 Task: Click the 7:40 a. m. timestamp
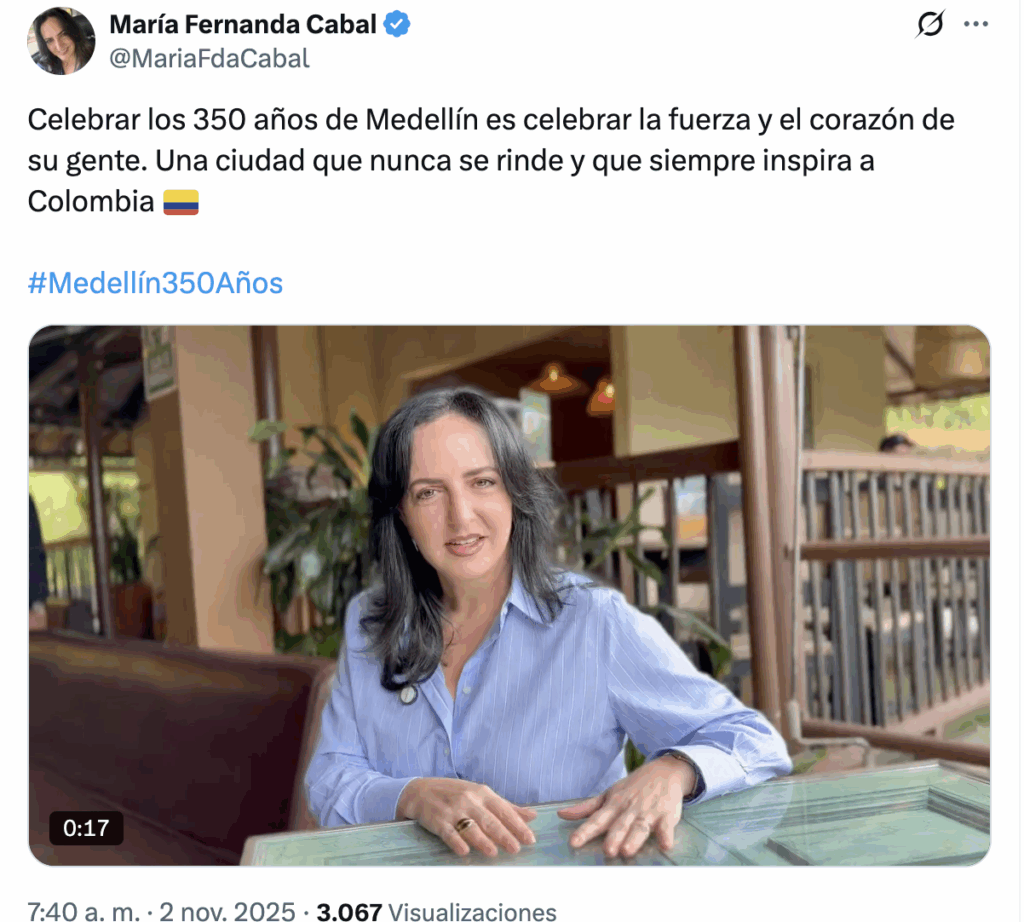(x=84, y=912)
